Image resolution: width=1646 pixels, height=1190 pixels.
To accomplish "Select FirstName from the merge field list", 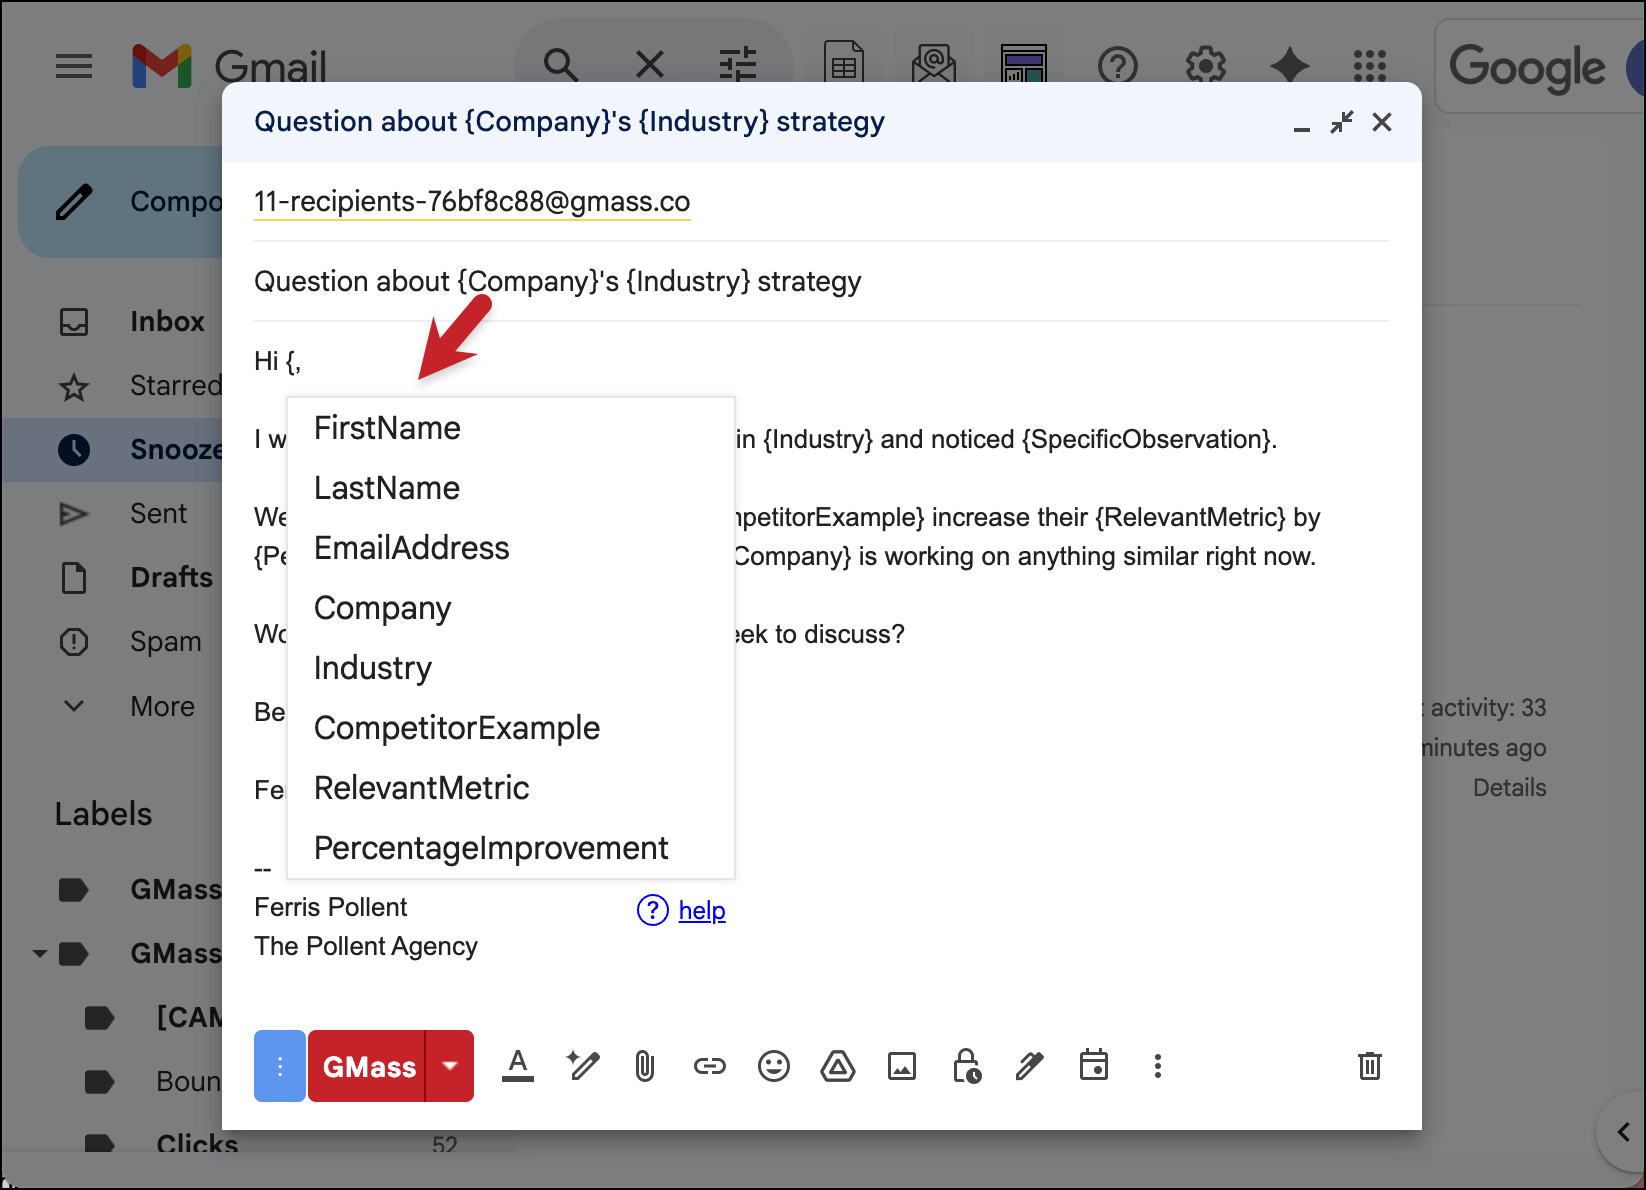I will point(511,428).
